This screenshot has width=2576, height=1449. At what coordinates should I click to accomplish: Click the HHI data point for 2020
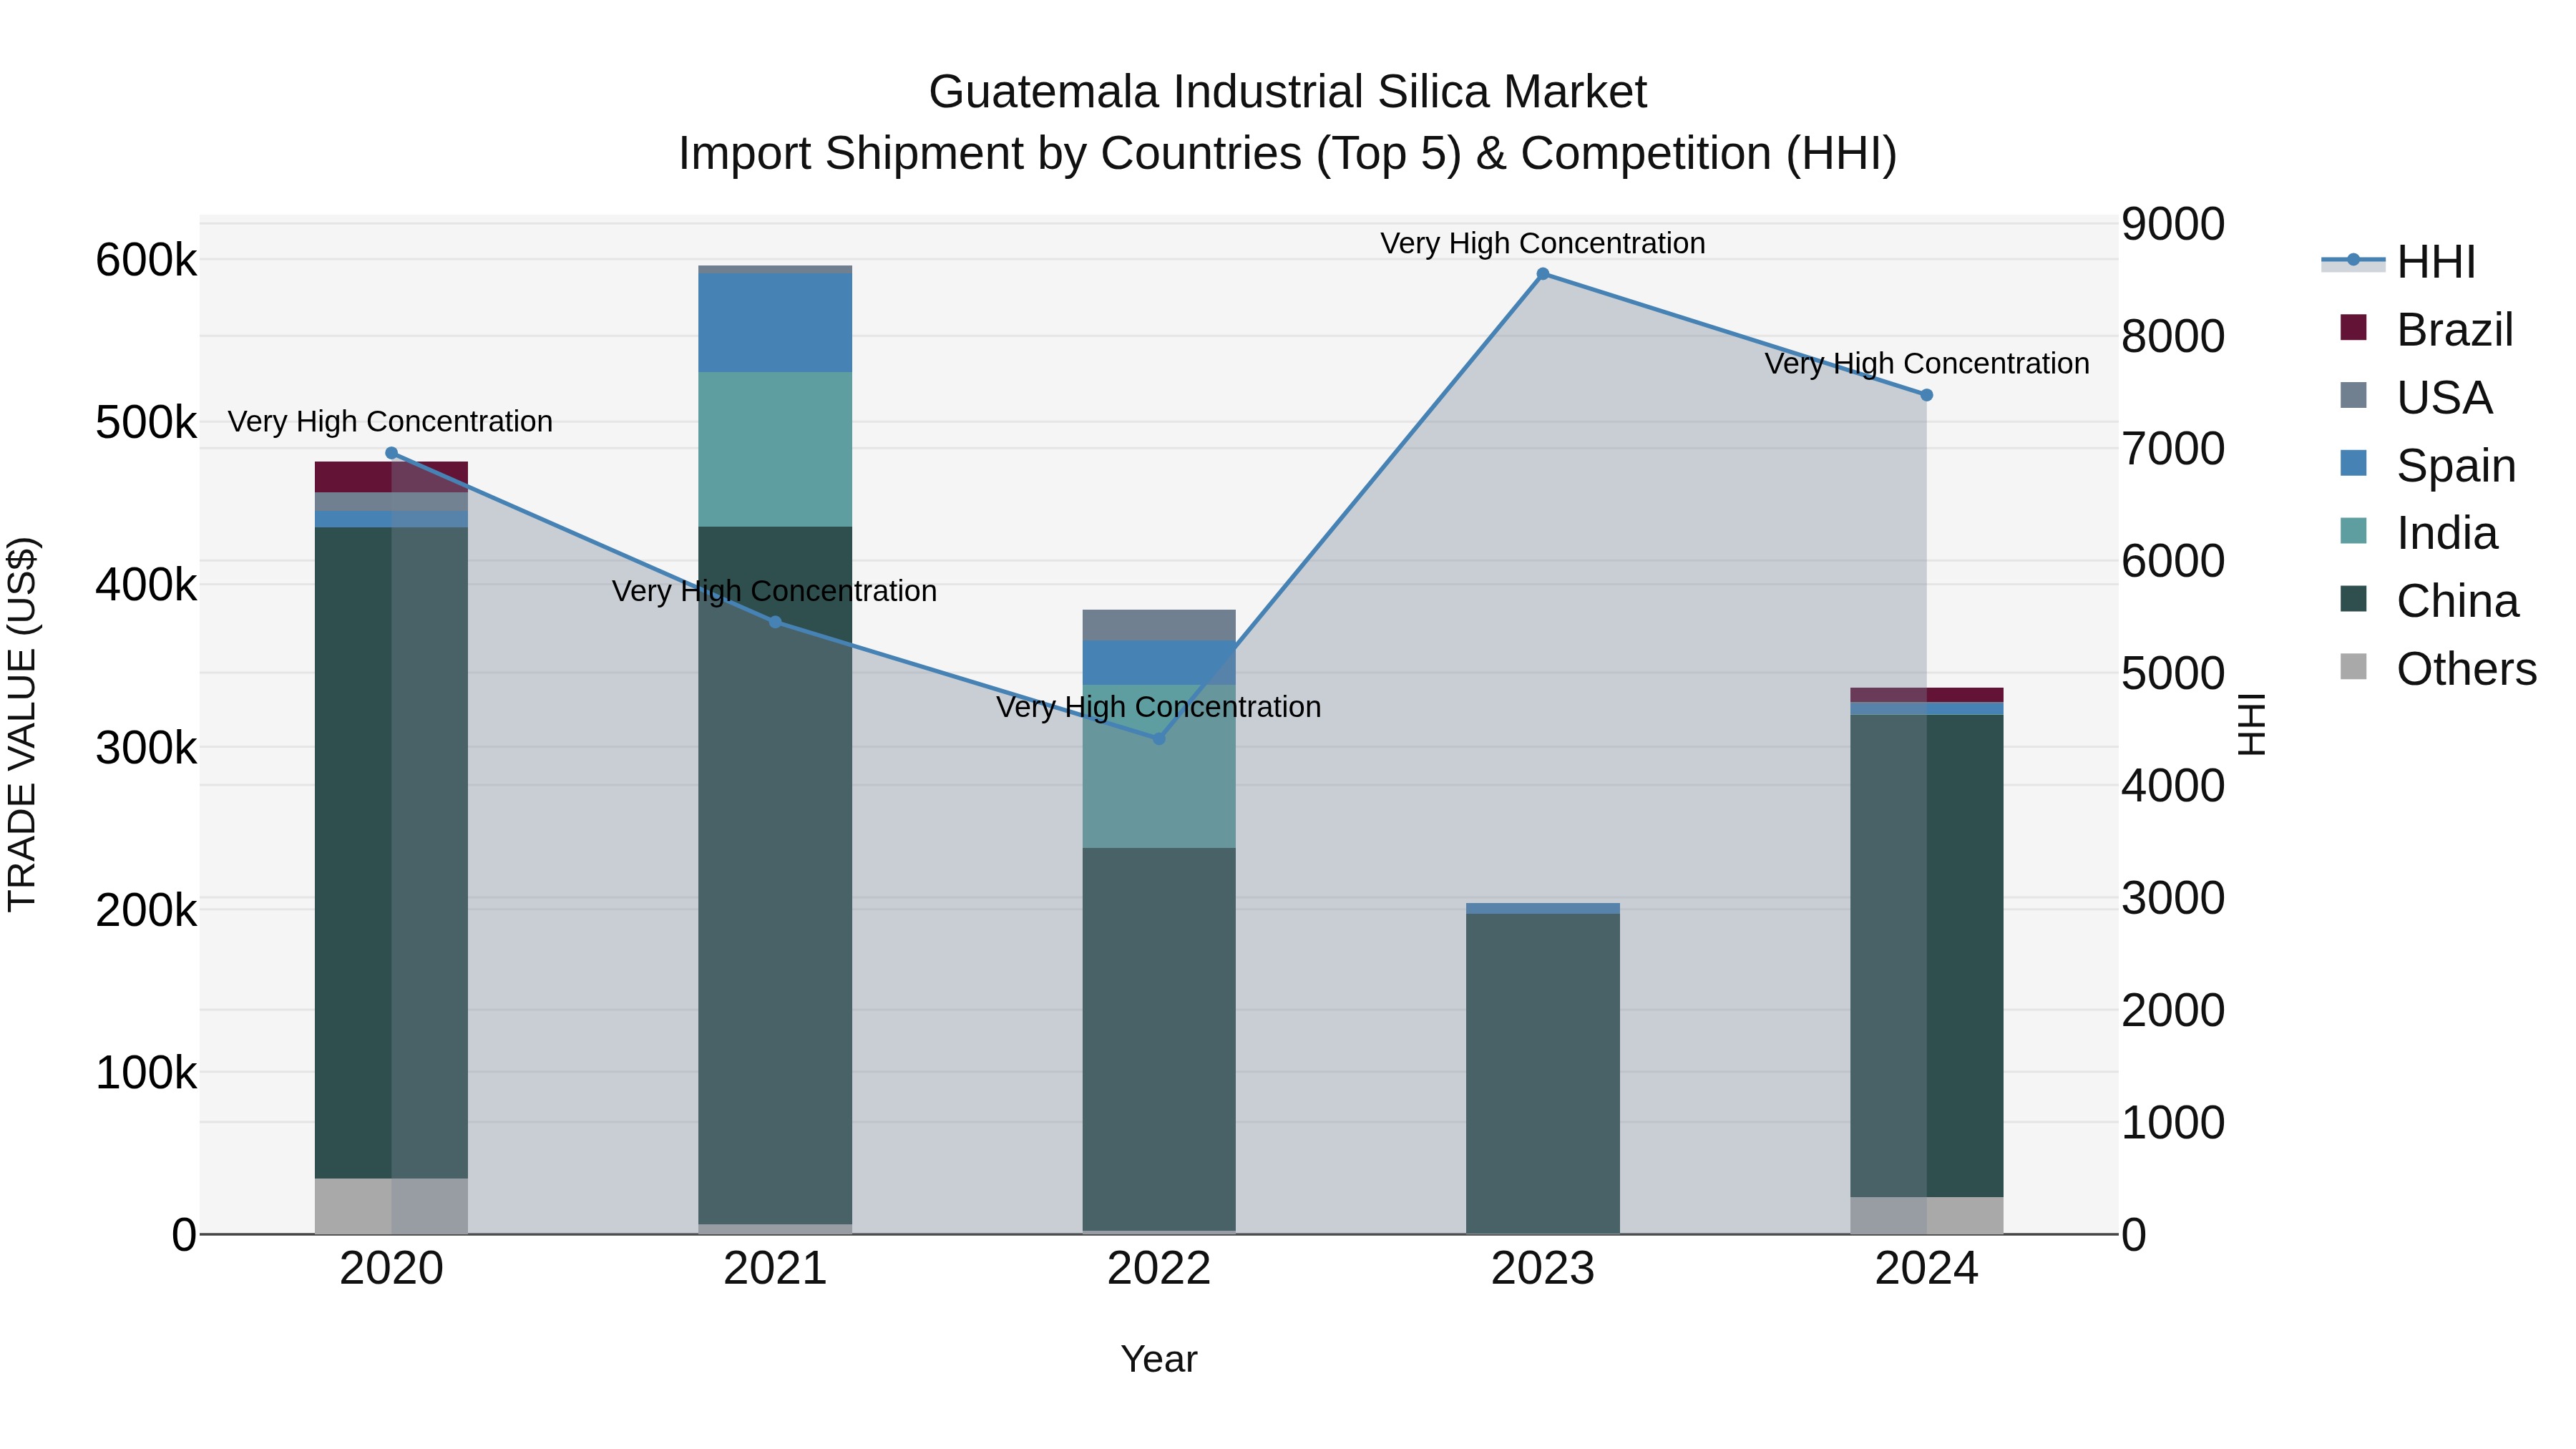pyautogui.click(x=392, y=453)
